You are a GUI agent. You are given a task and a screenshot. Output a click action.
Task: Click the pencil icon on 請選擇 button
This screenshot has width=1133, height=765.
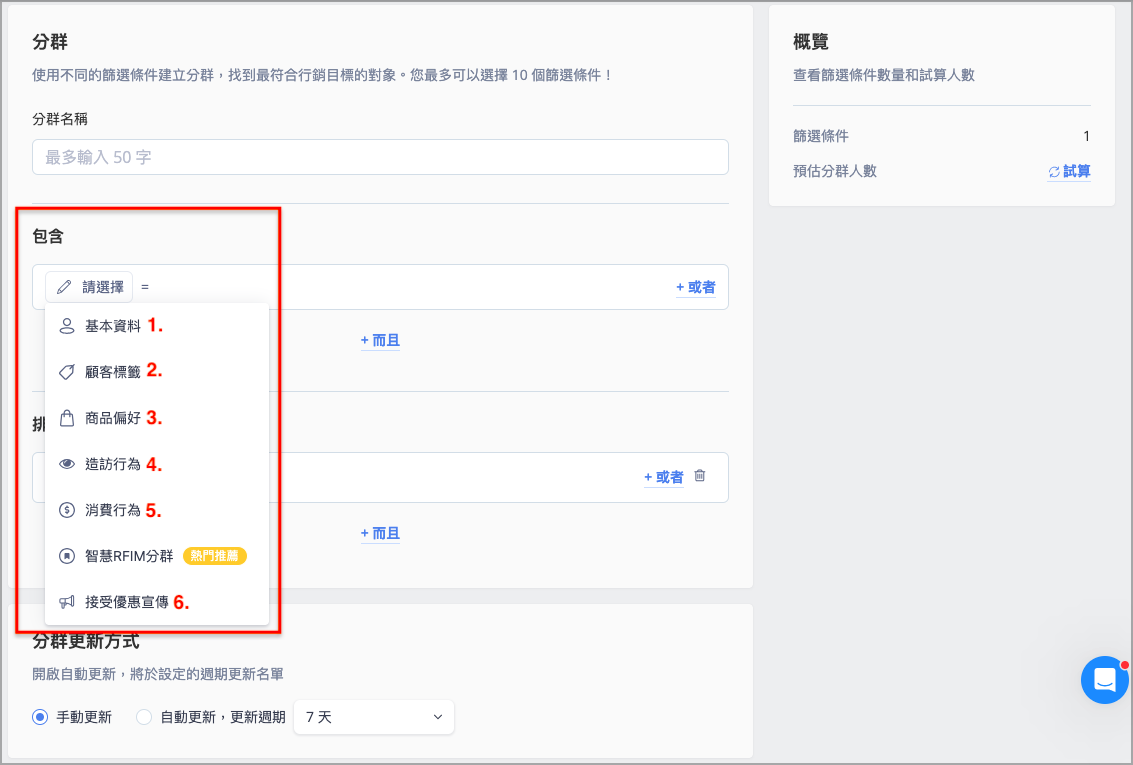pos(64,287)
